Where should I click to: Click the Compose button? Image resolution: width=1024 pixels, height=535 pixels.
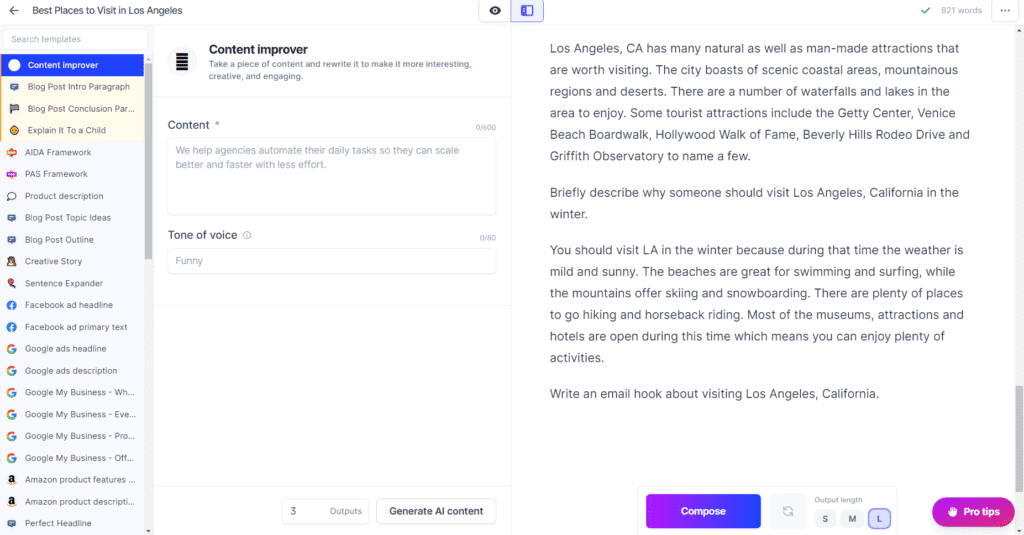coord(703,511)
